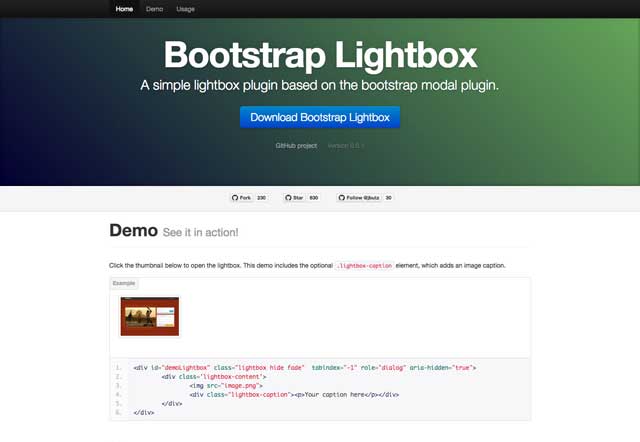Open the fork count bubble showing 230
Image resolution: width=640 pixels, height=442 pixels.
262,198
